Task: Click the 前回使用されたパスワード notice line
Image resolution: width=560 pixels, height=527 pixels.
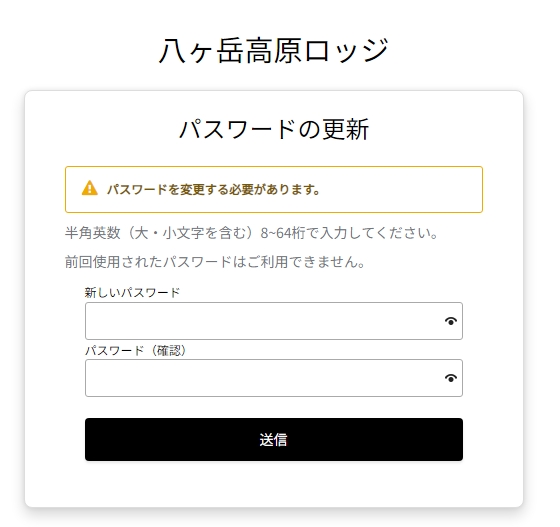Action: click(215, 262)
